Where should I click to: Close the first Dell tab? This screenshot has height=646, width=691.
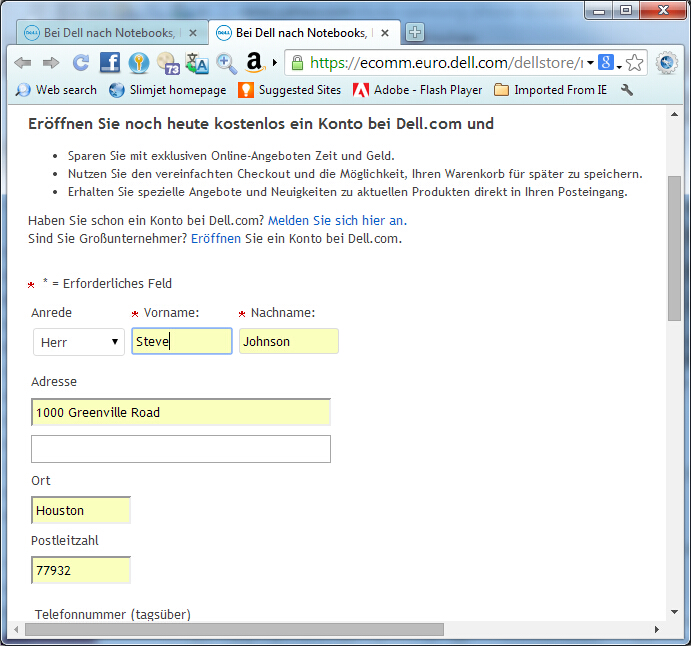193,33
